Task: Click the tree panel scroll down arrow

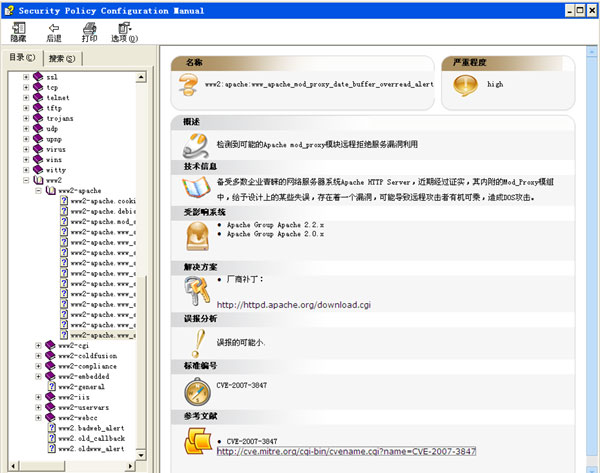Action: (141, 455)
